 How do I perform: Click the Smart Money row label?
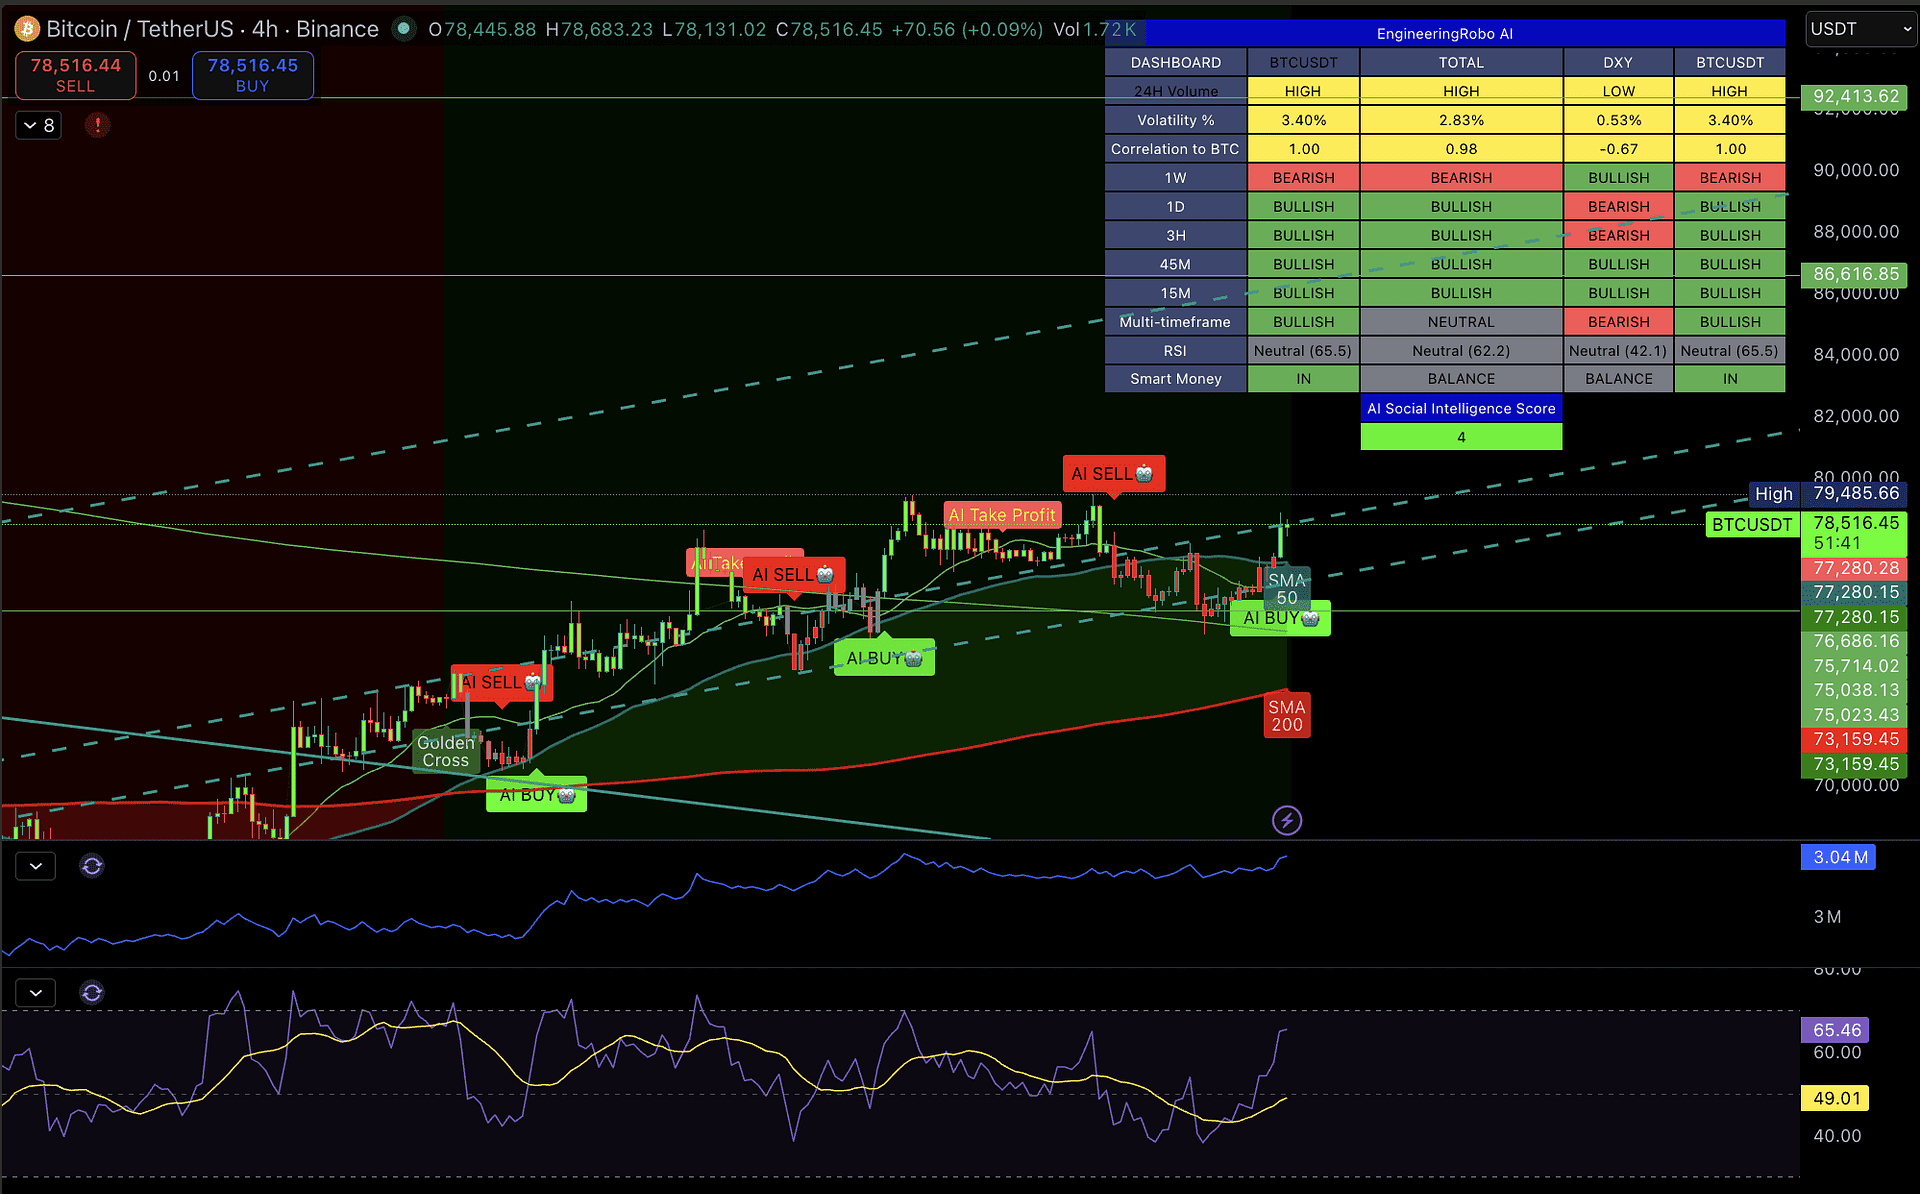pyautogui.click(x=1176, y=379)
